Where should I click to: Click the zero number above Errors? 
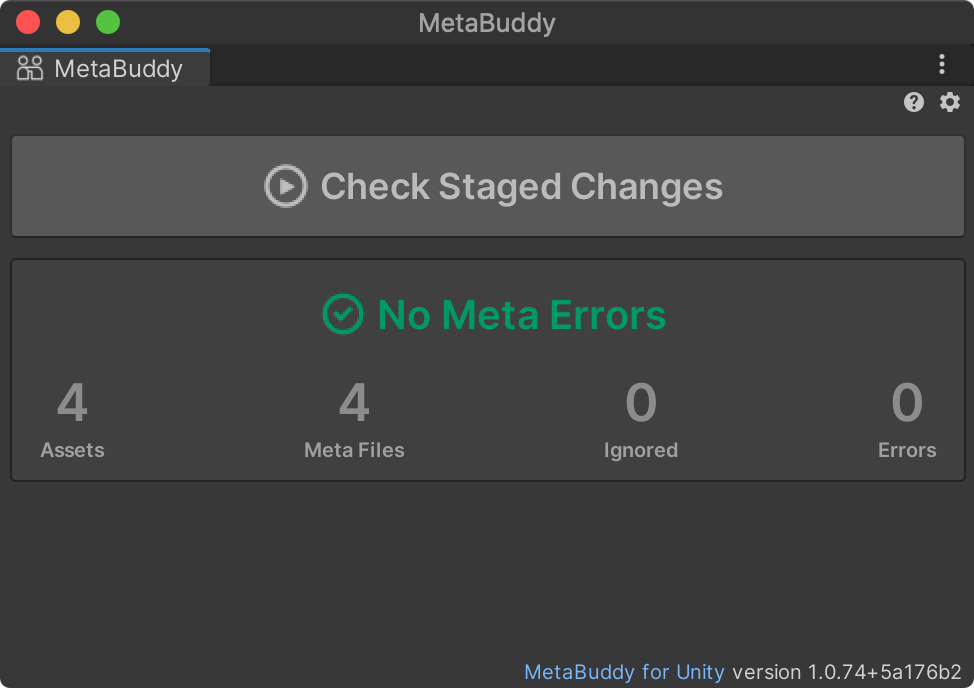coord(907,403)
